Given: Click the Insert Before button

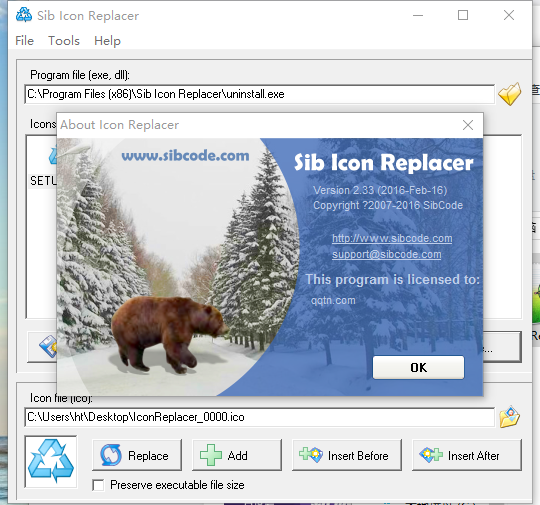Looking at the screenshot, I should pyautogui.click(x=347, y=455).
